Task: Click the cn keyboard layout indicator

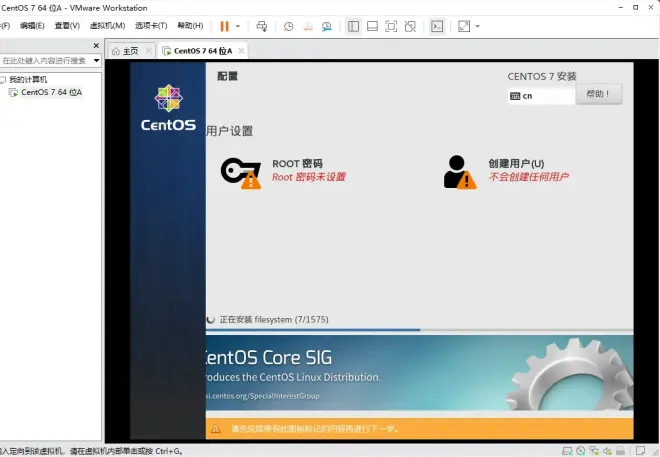Action: 540,96
